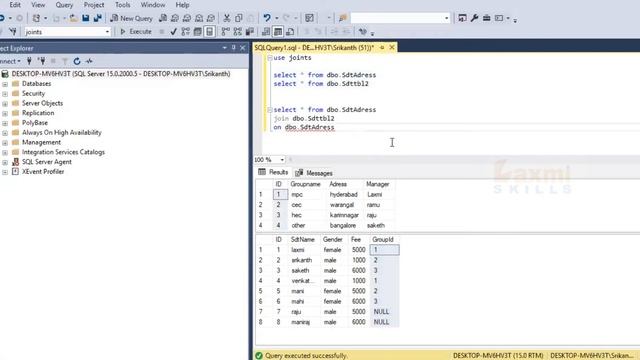Click the Open File folder icon
The height and width of the screenshot is (360, 640).
click(x=73, y=18)
